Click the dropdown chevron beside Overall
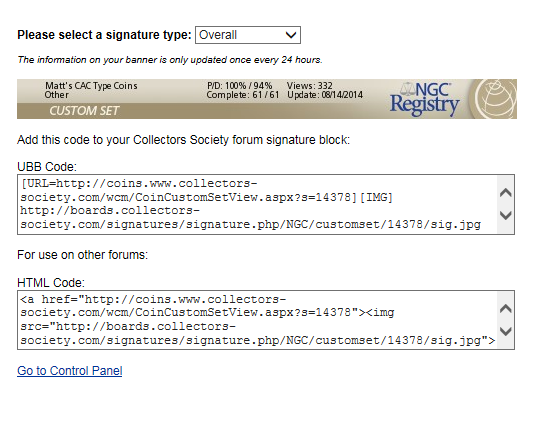The width and height of the screenshot is (550, 425). click(291, 35)
